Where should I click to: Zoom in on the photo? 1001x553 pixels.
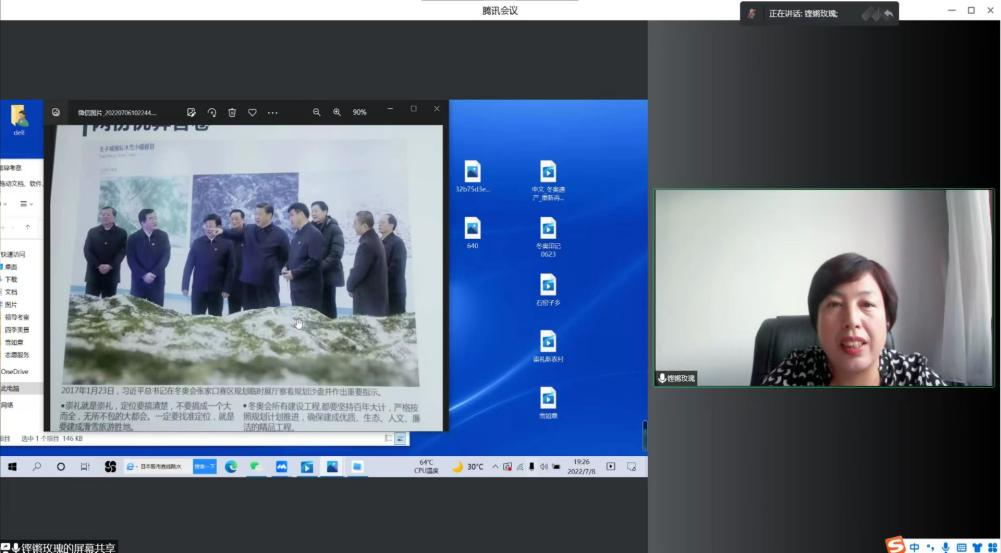click(337, 112)
